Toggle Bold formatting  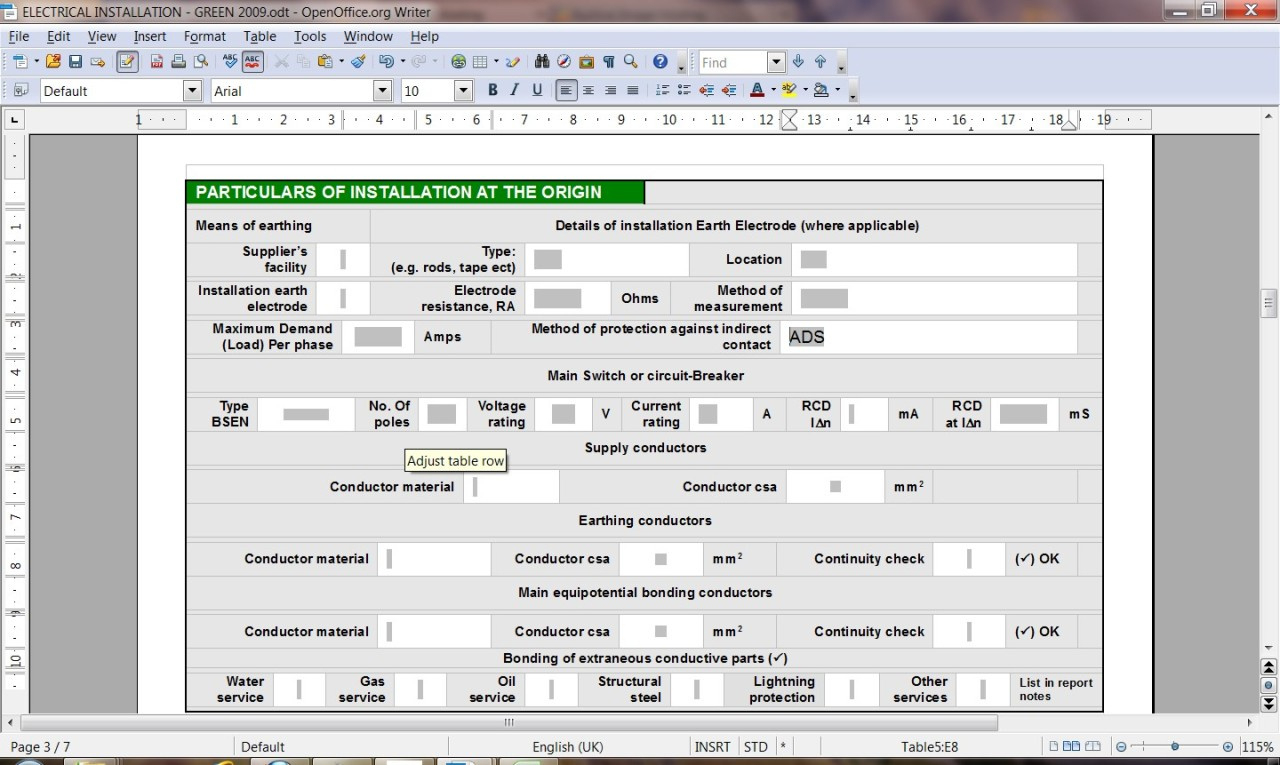point(492,90)
